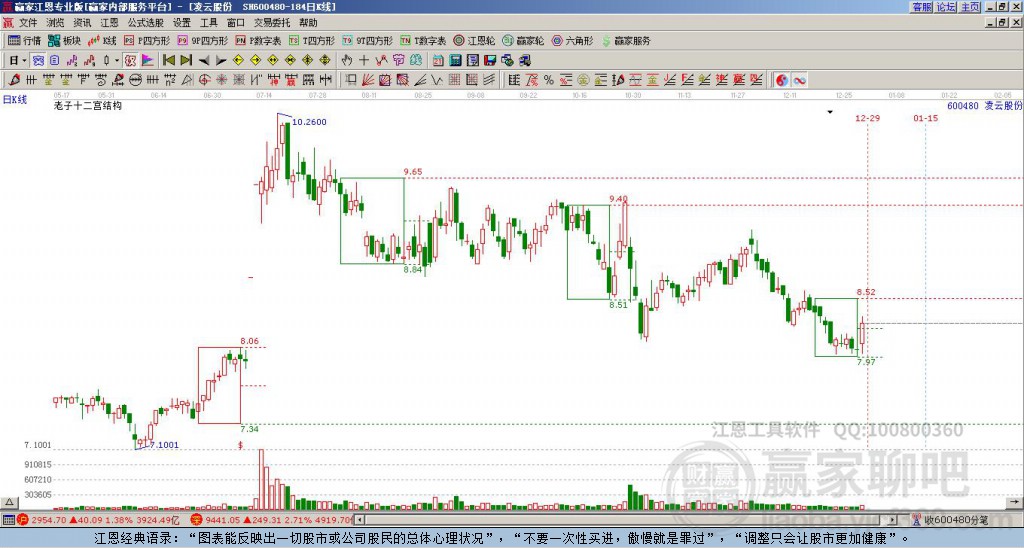1024x548 pixels.
Task: Click the Shanghai index 2954.70 status entry
Action: click(x=98, y=520)
